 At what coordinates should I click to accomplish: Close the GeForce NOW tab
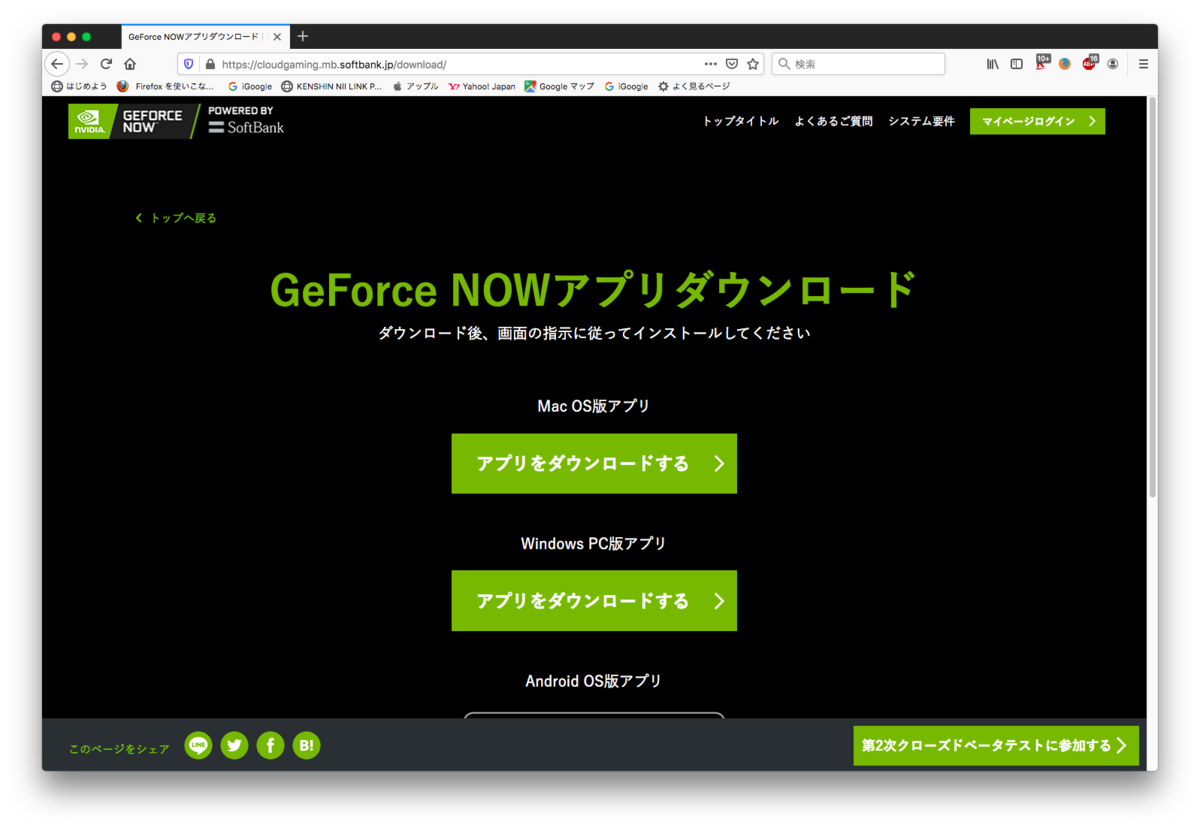(x=277, y=37)
